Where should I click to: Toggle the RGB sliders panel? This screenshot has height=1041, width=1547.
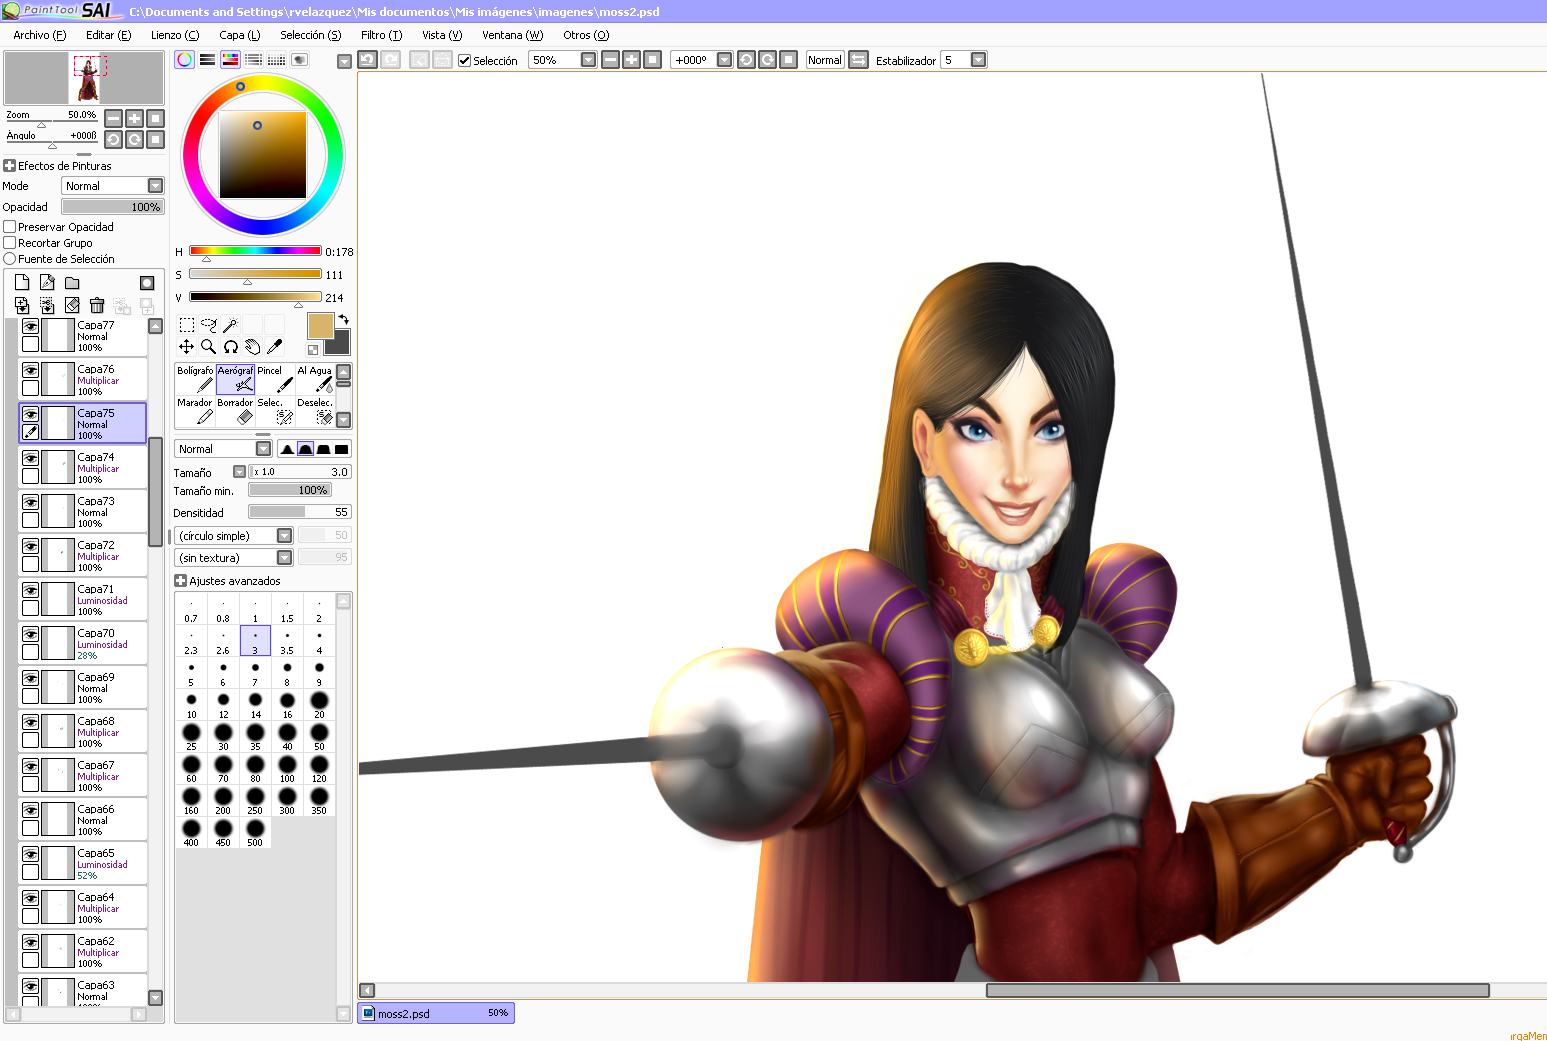(207, 60)
